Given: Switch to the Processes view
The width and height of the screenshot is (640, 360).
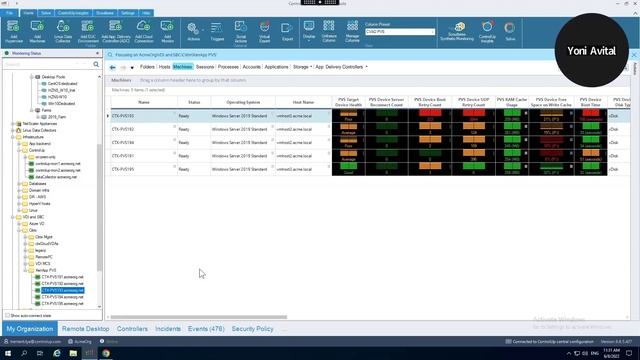Looking at the screenshot, I should click(228, 67).
